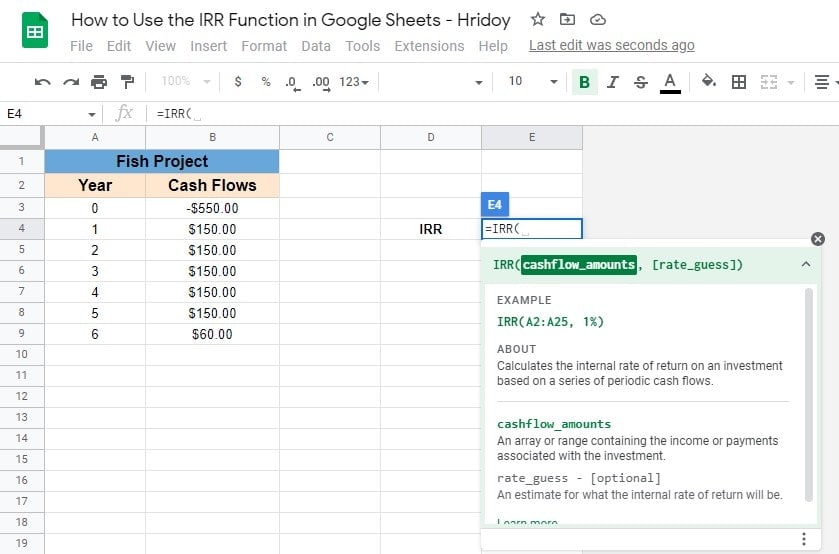Open the zoom 100% dropdown
This screenshot has height=554, width=839.
185,81
